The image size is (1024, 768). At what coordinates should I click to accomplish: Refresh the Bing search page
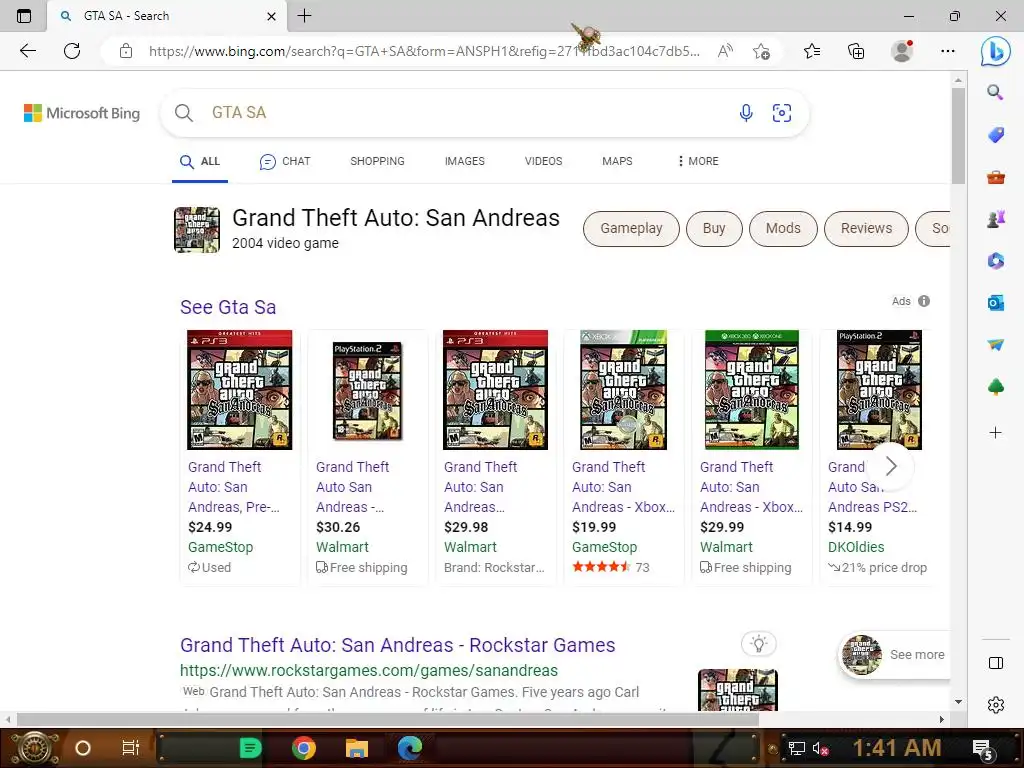click(x=72, y=51)
